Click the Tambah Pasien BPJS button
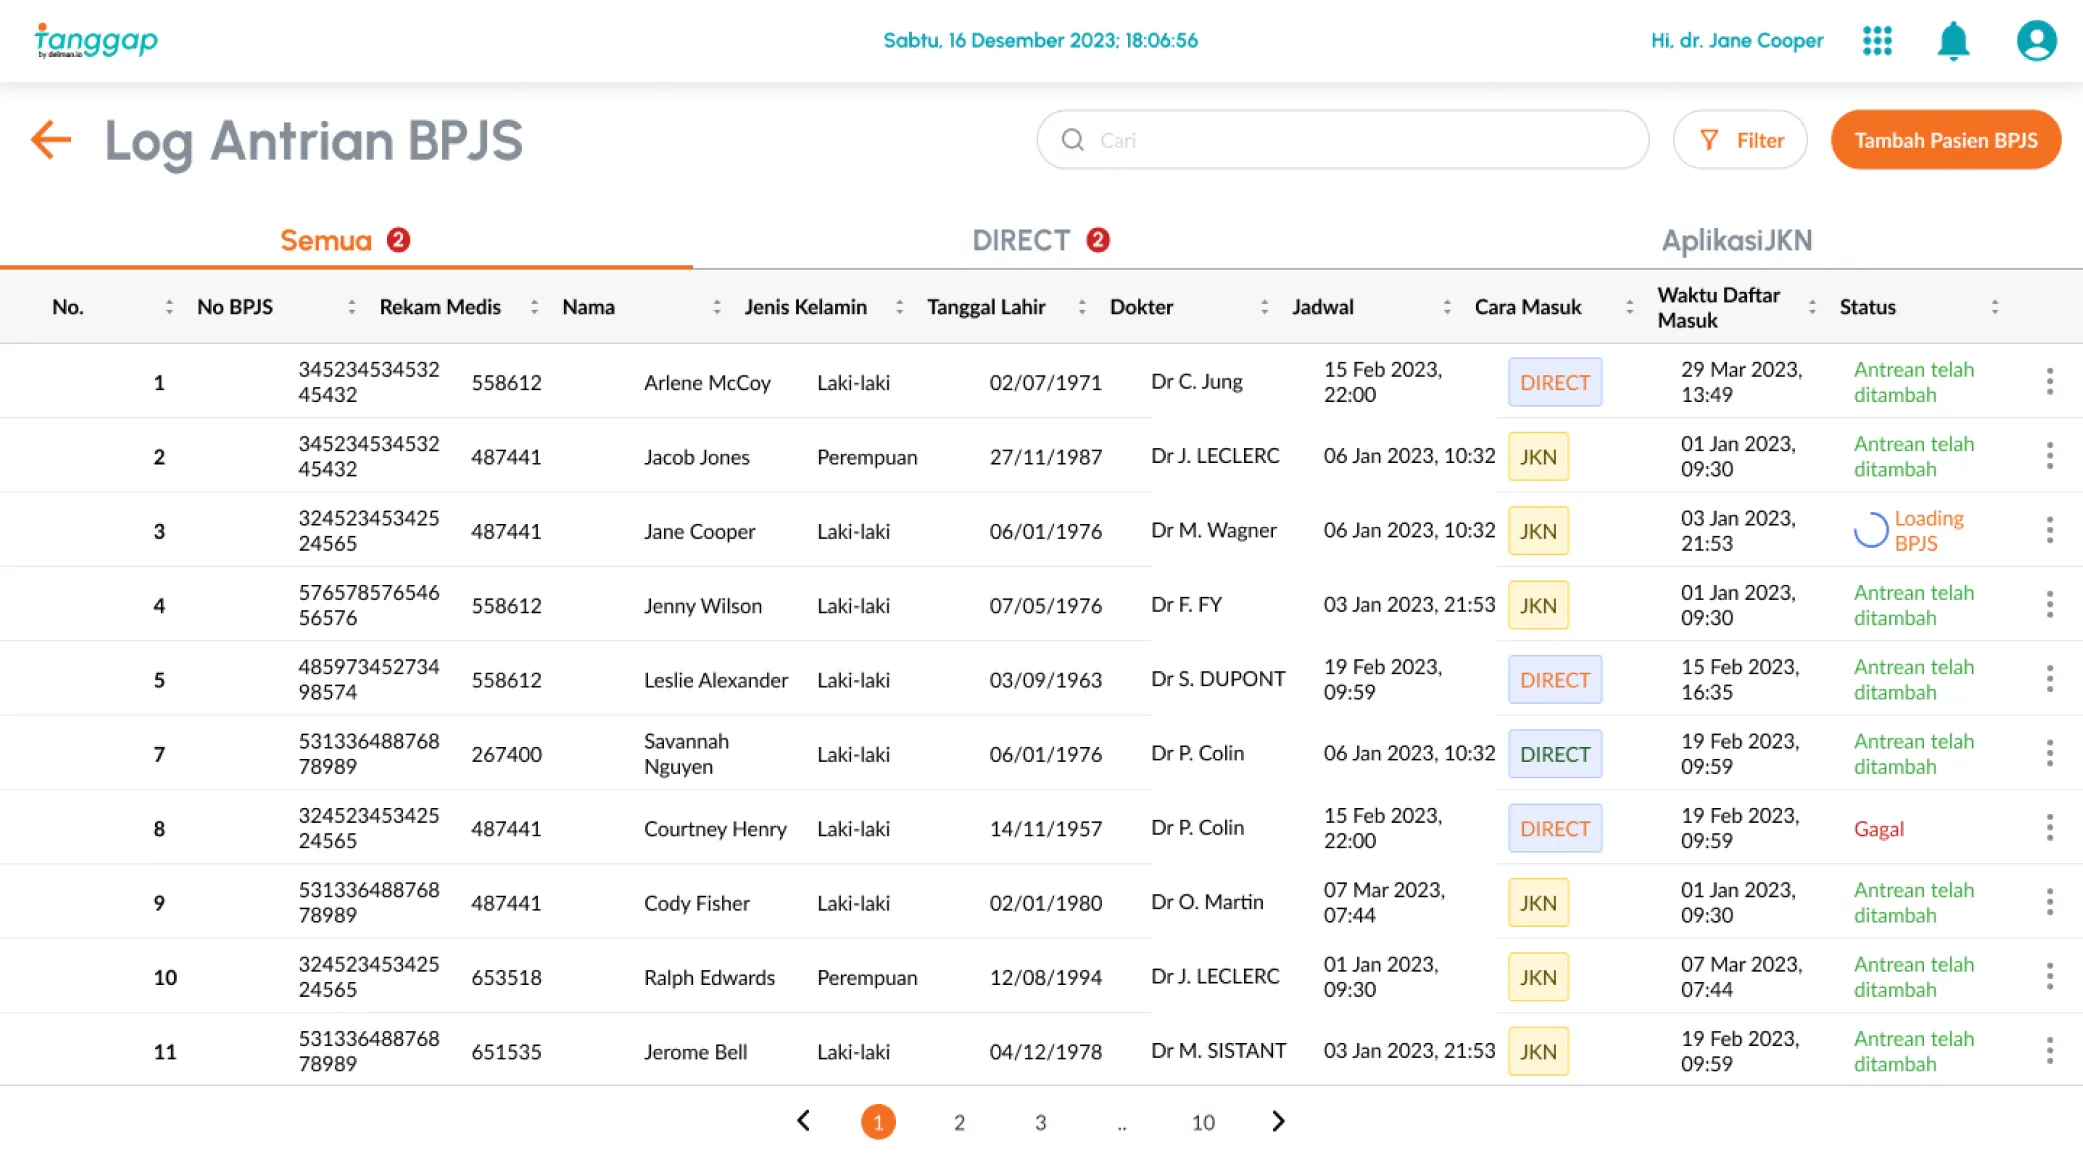 [x=1945, y=140]
